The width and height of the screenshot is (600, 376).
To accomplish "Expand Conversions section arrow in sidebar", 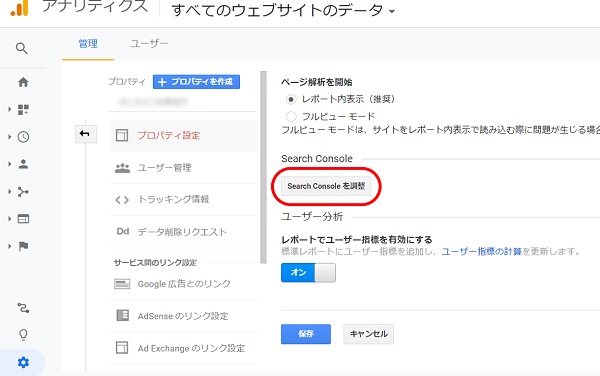I will click(x=10, y=246).
